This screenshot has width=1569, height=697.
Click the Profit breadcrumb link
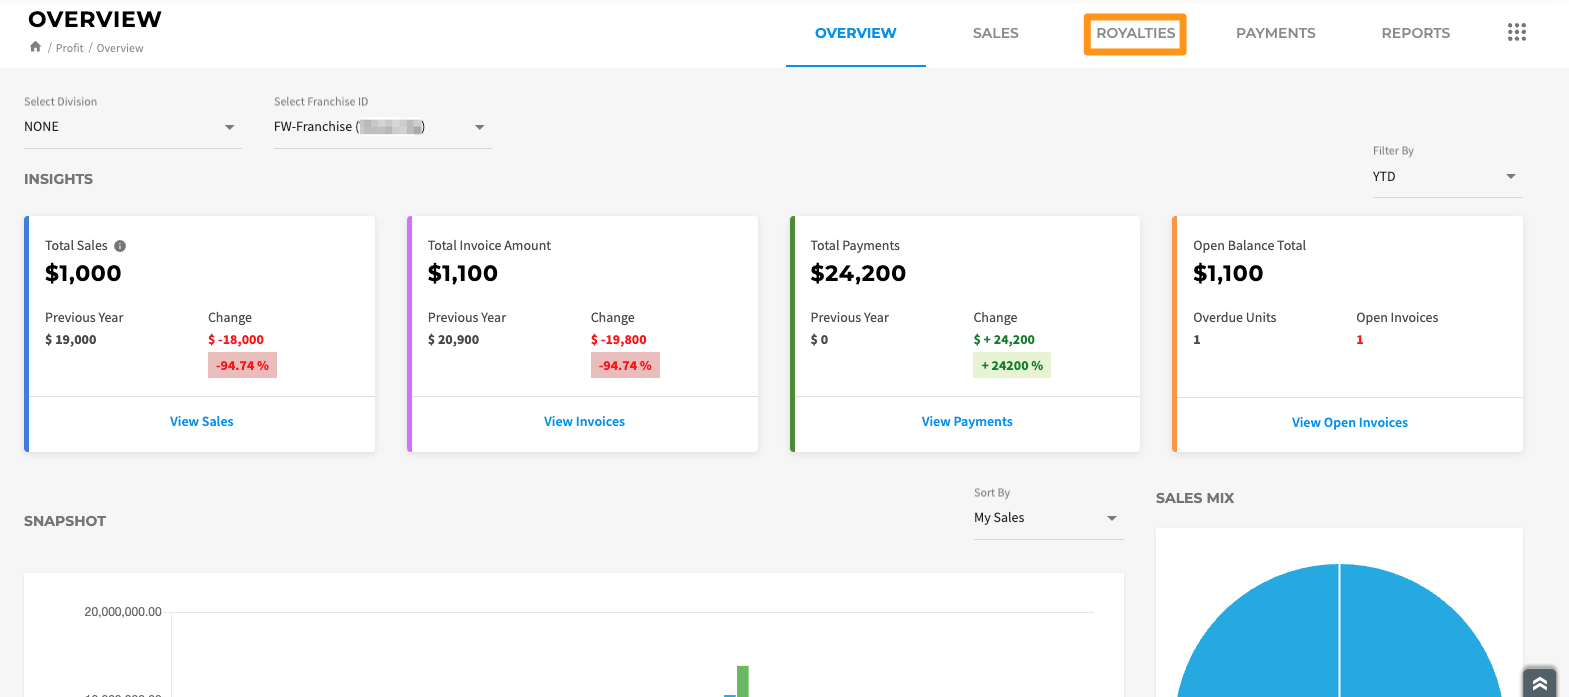point(70,48)
